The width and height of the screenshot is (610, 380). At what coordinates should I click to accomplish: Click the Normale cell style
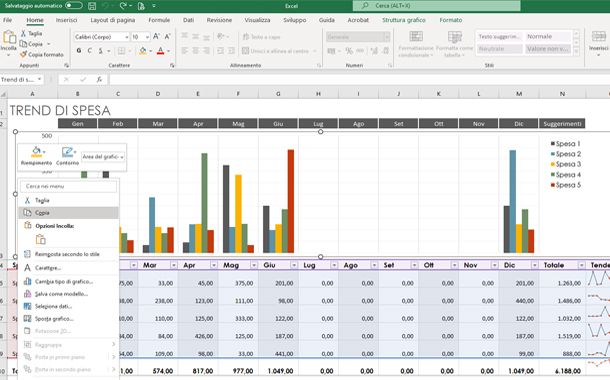point(548,37)
